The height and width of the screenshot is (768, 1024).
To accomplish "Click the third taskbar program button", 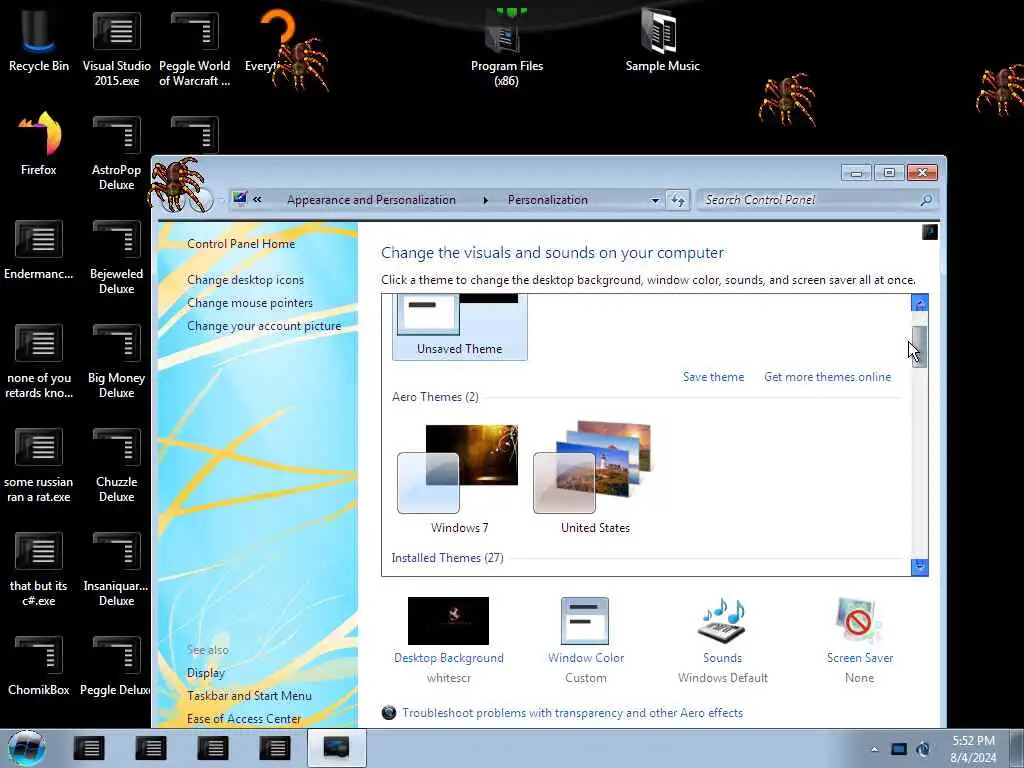I will tap(213, 748).
